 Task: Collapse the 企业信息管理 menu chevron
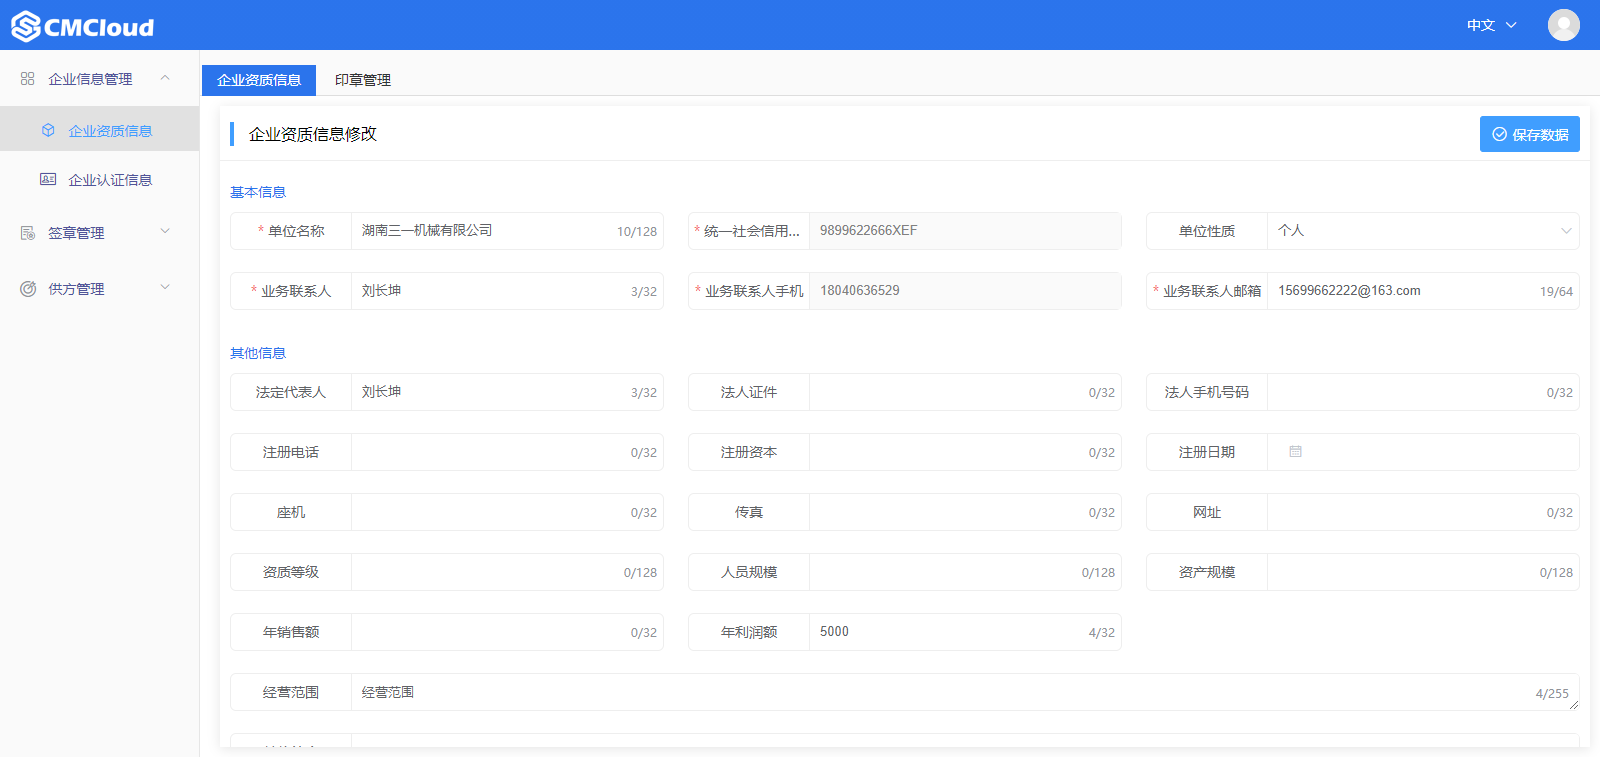point(165,78)
